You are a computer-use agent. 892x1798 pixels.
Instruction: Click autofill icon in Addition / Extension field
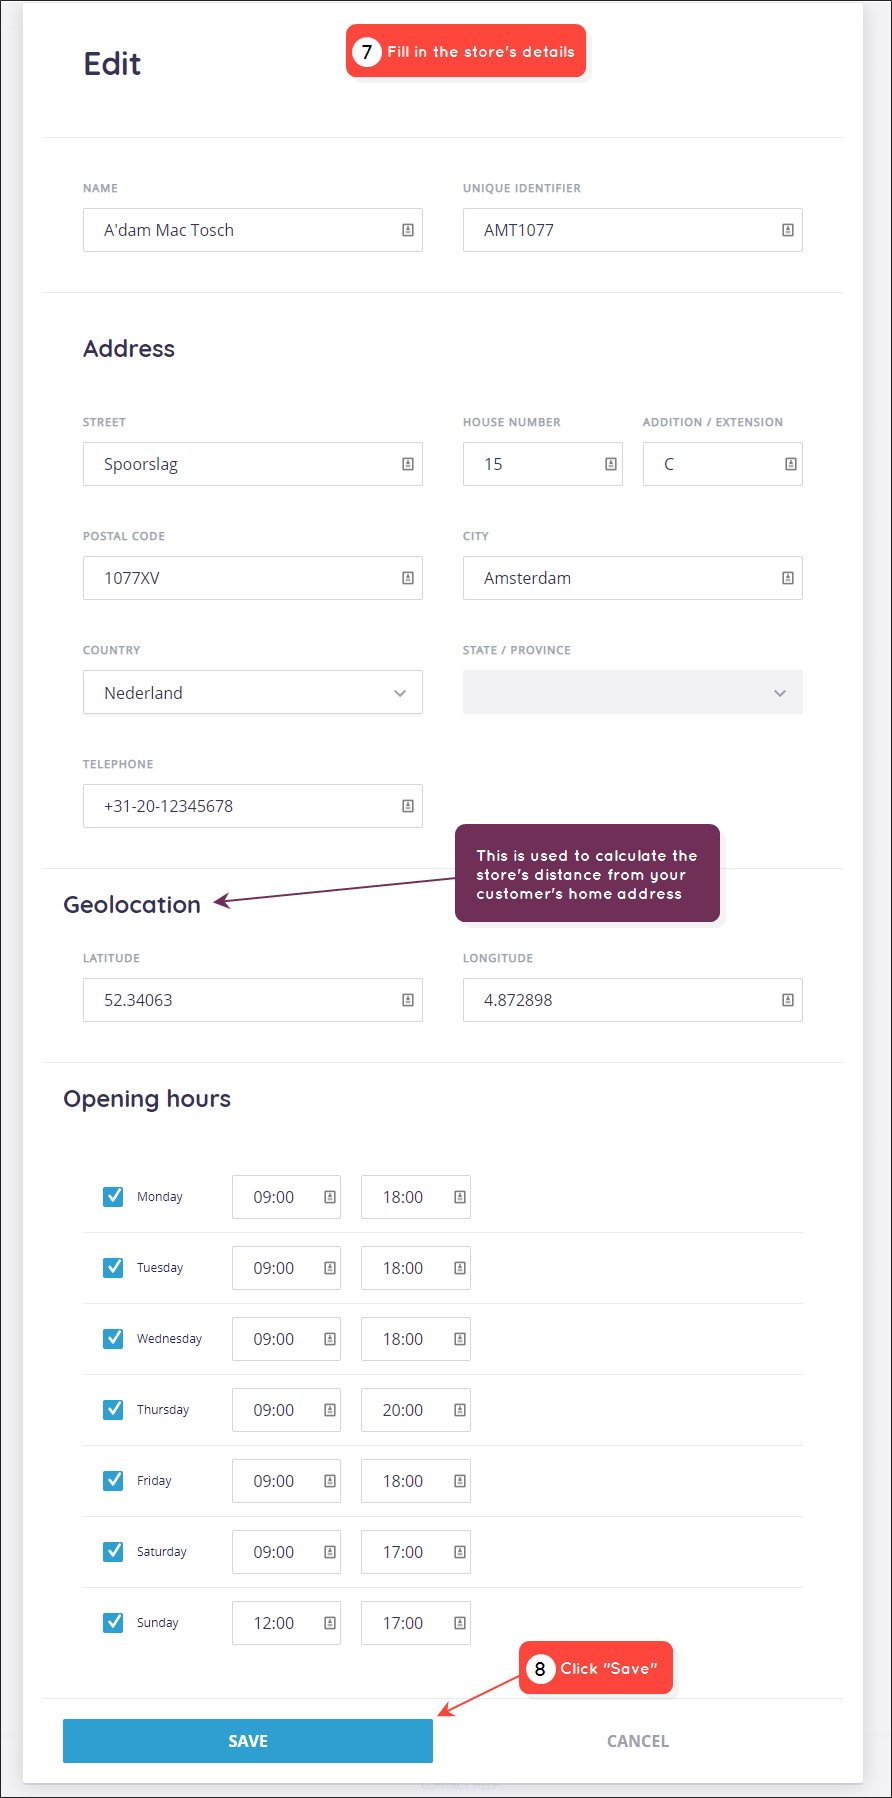pos(791,464)
